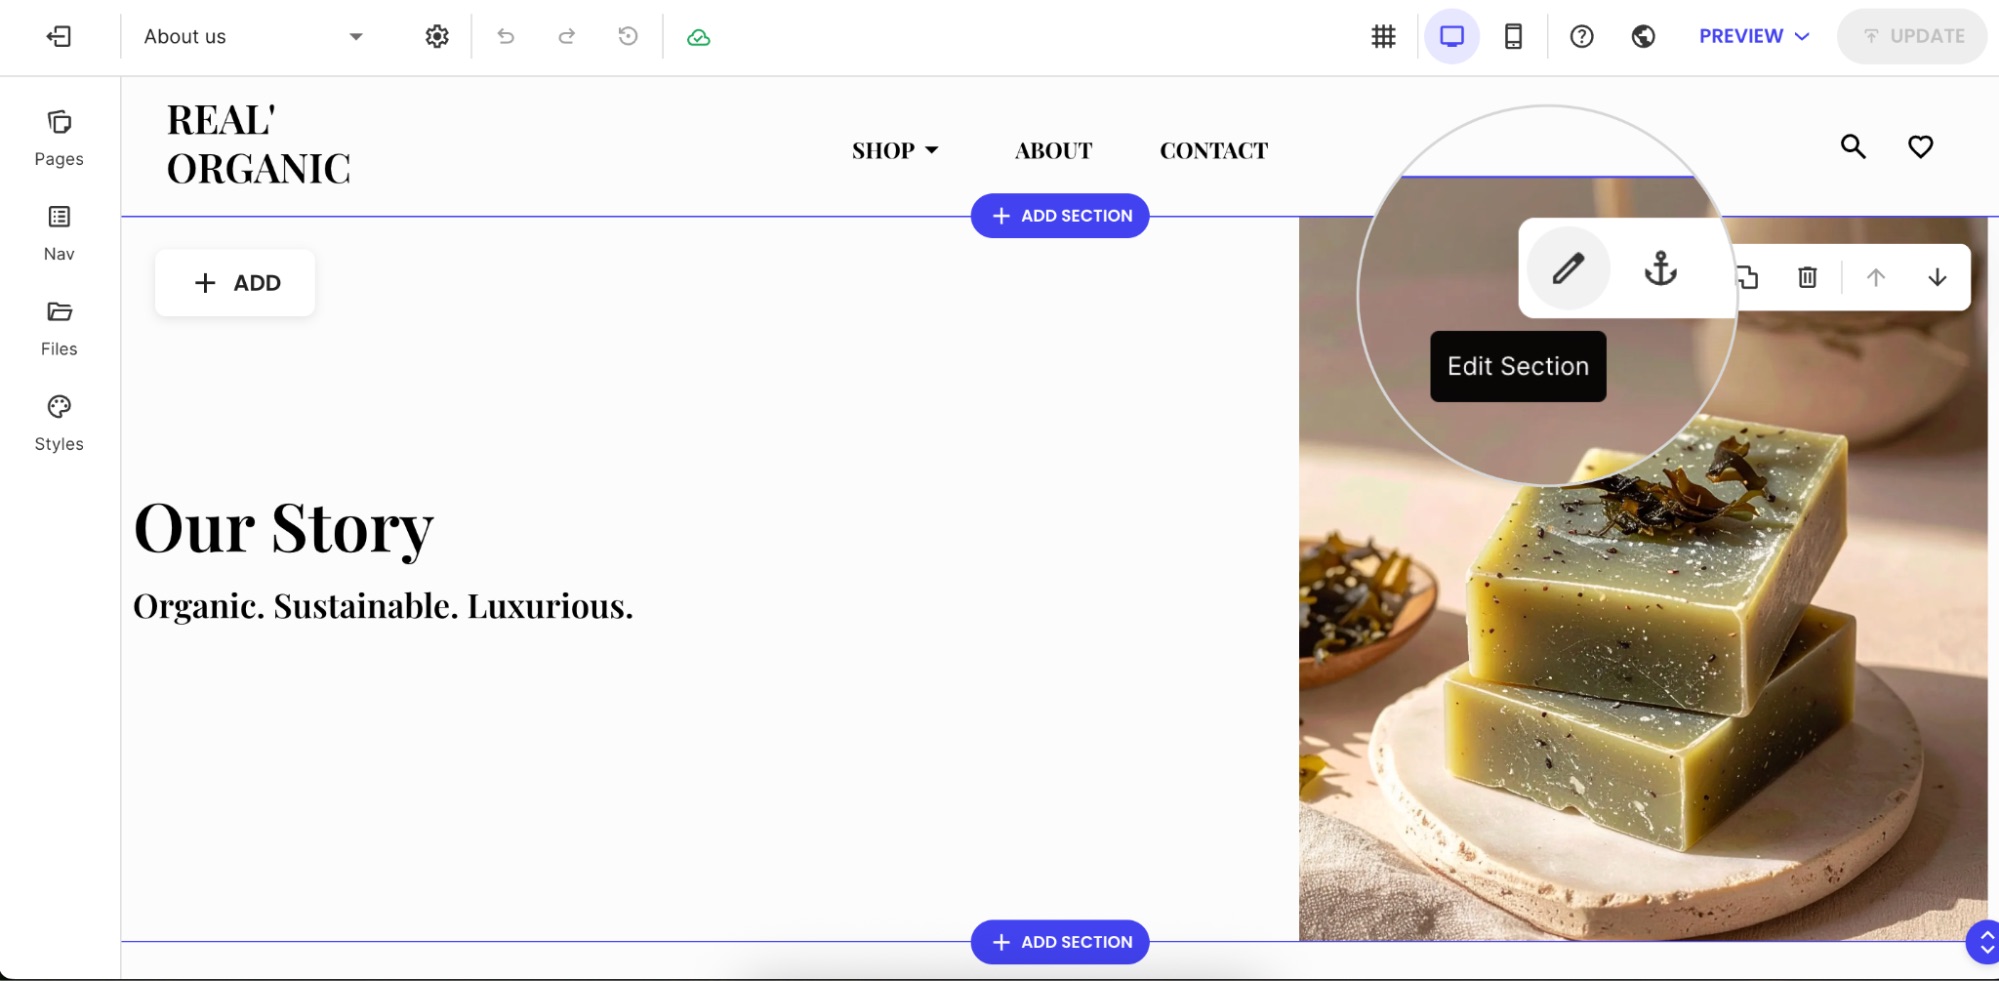
Task: Click the green cloud saved icon
Action: coord(699,38)
